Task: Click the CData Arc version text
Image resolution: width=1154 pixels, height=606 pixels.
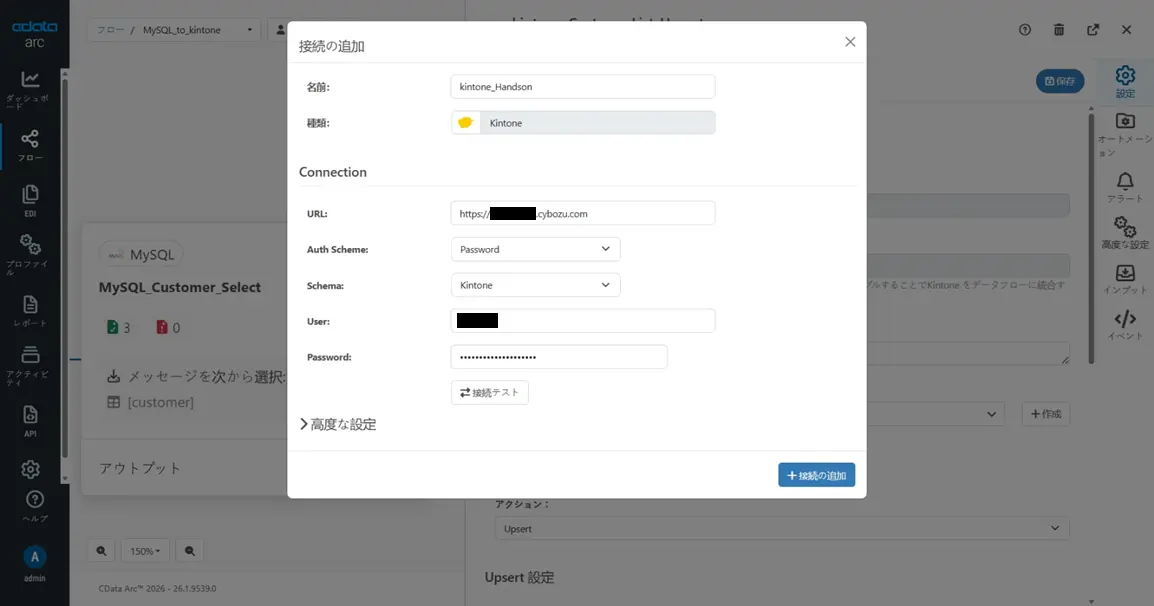Action: pos(157,588)
